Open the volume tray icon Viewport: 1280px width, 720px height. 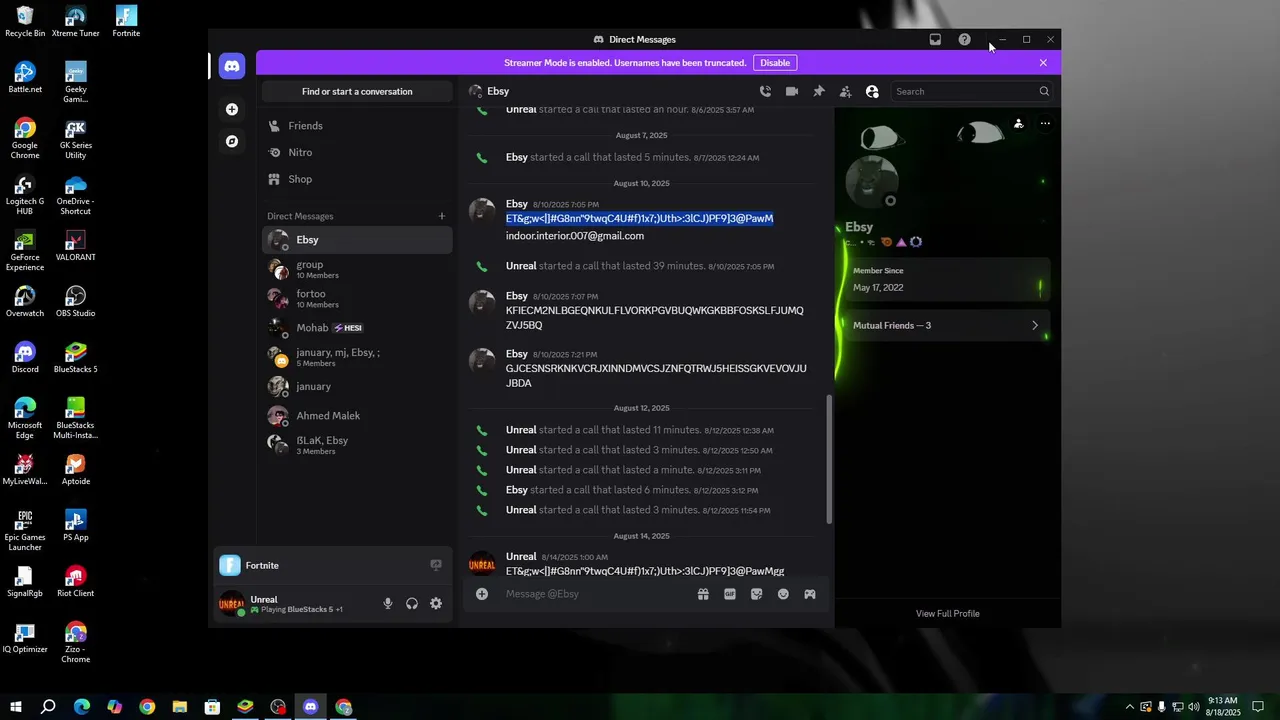click(x=1193, y=707)
